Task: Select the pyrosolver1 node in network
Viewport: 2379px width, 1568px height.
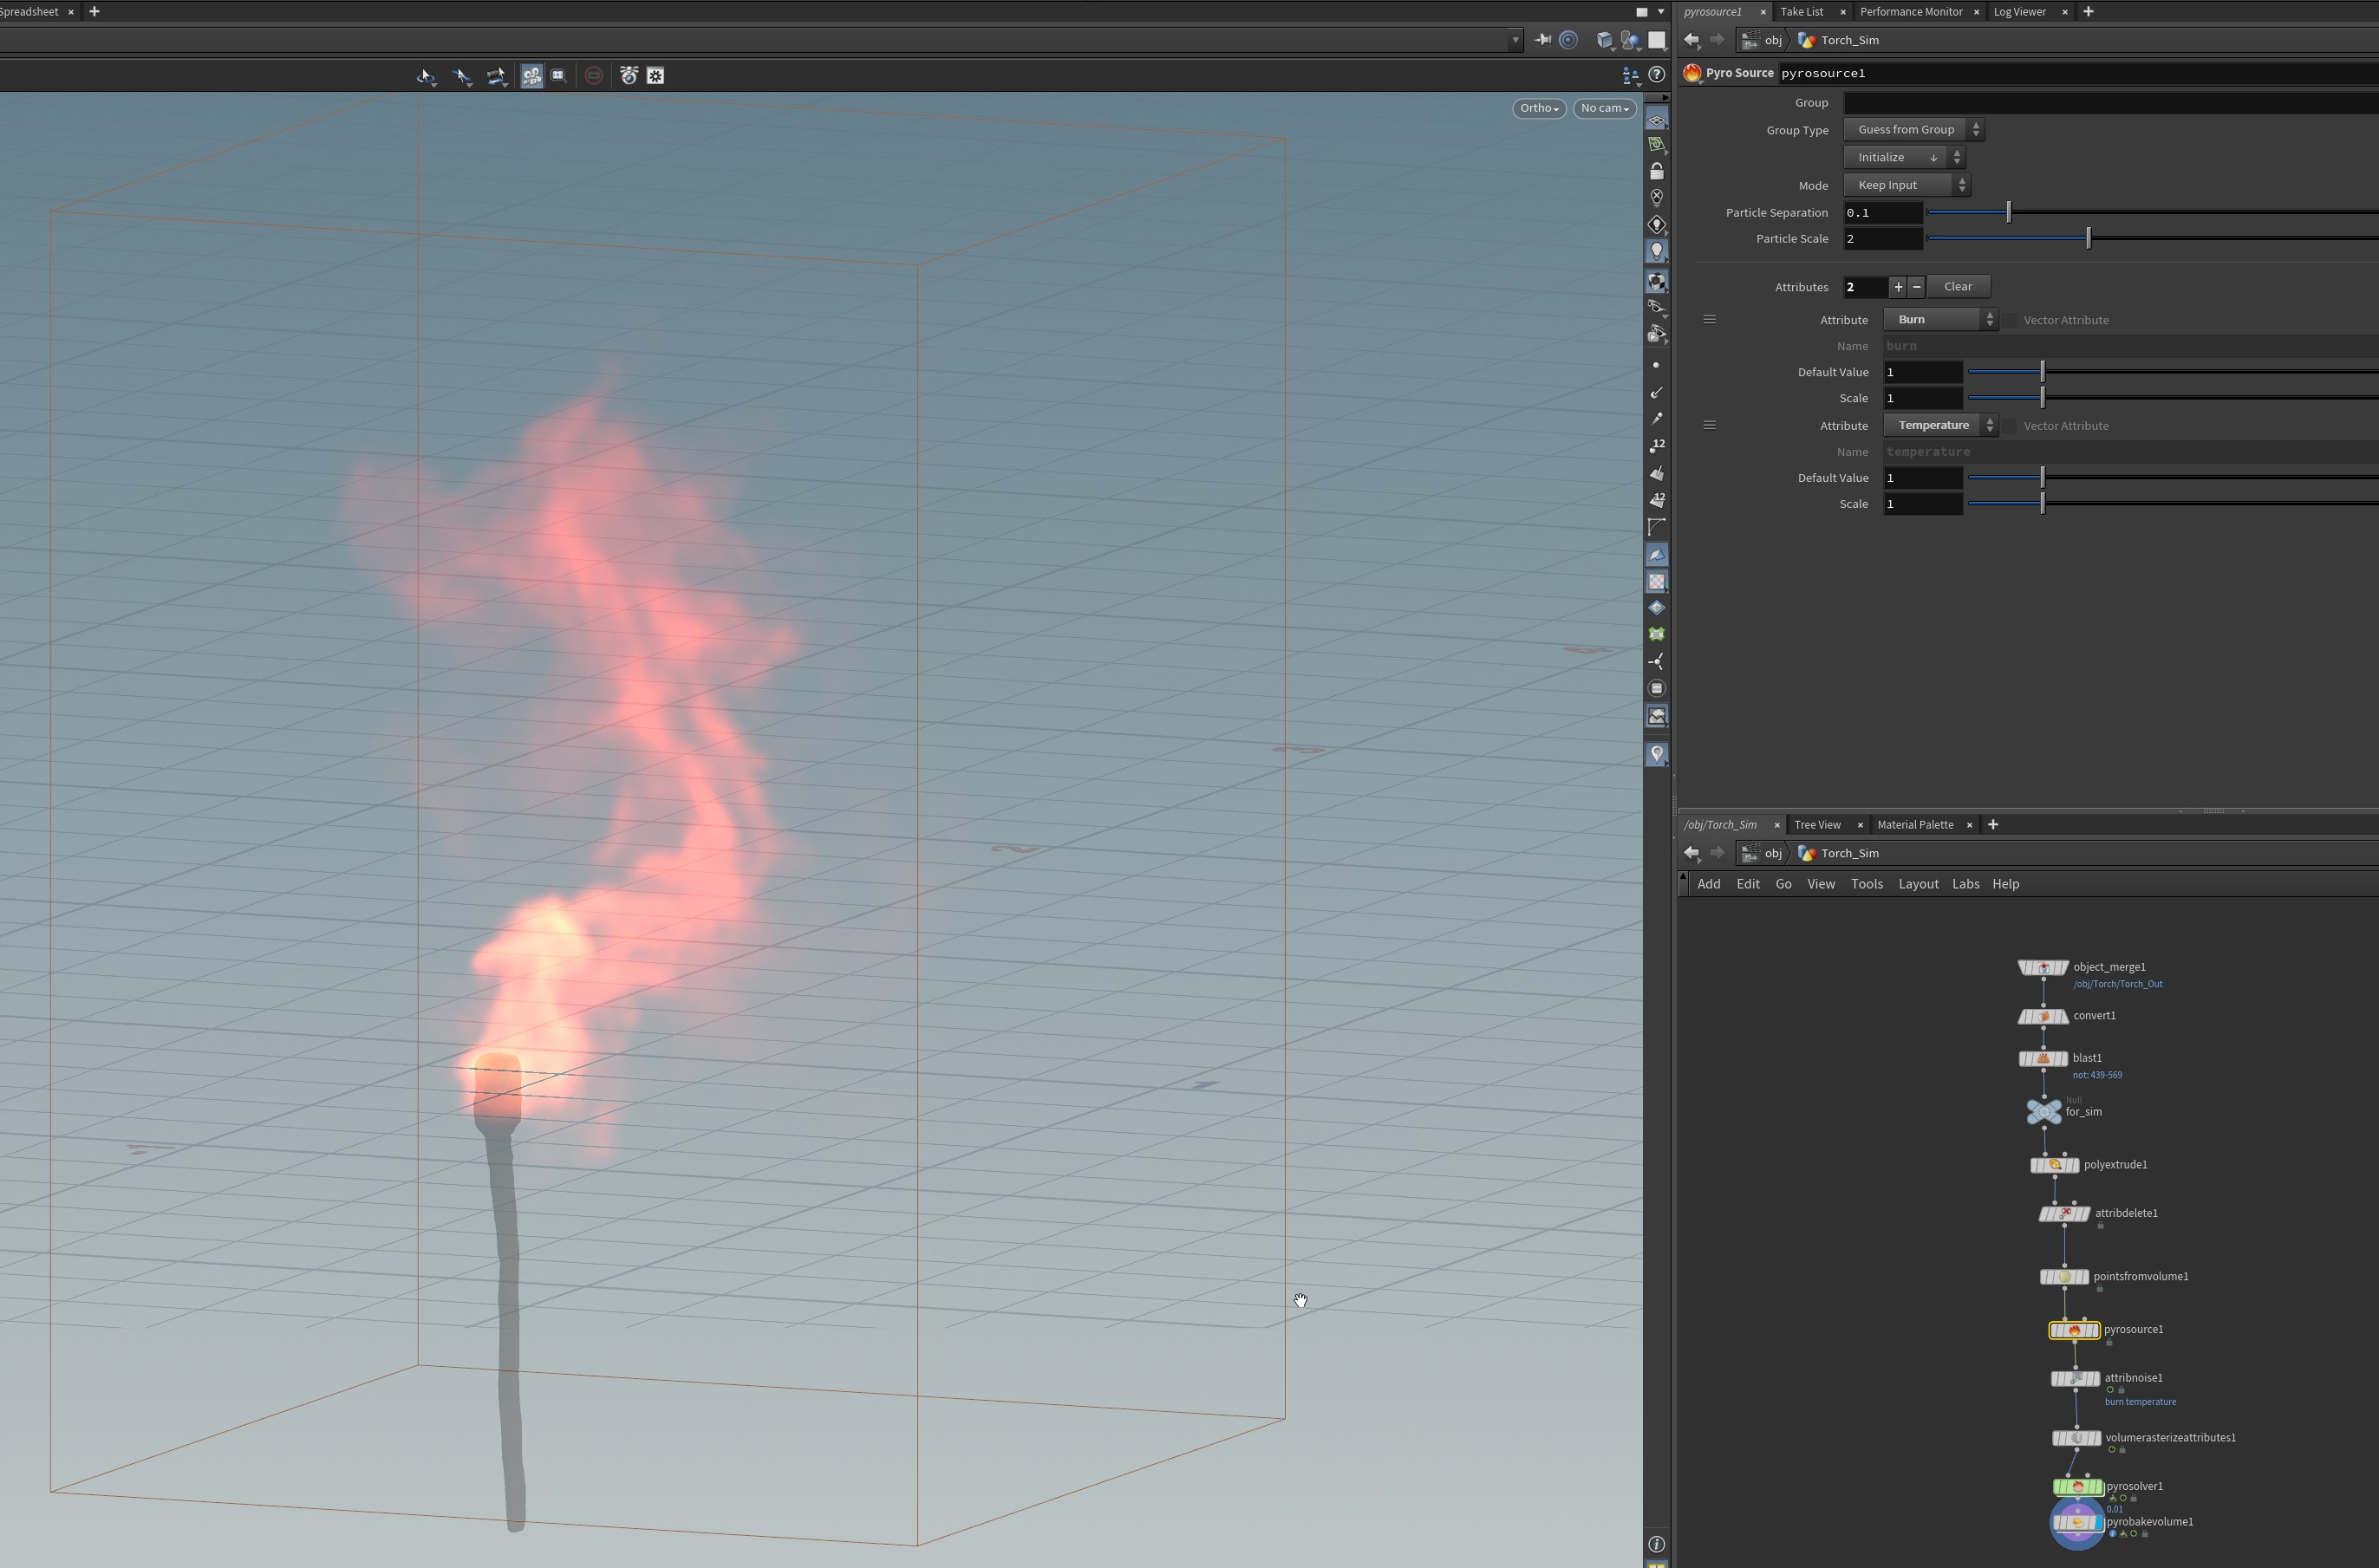Action: click(2076, 1486)
